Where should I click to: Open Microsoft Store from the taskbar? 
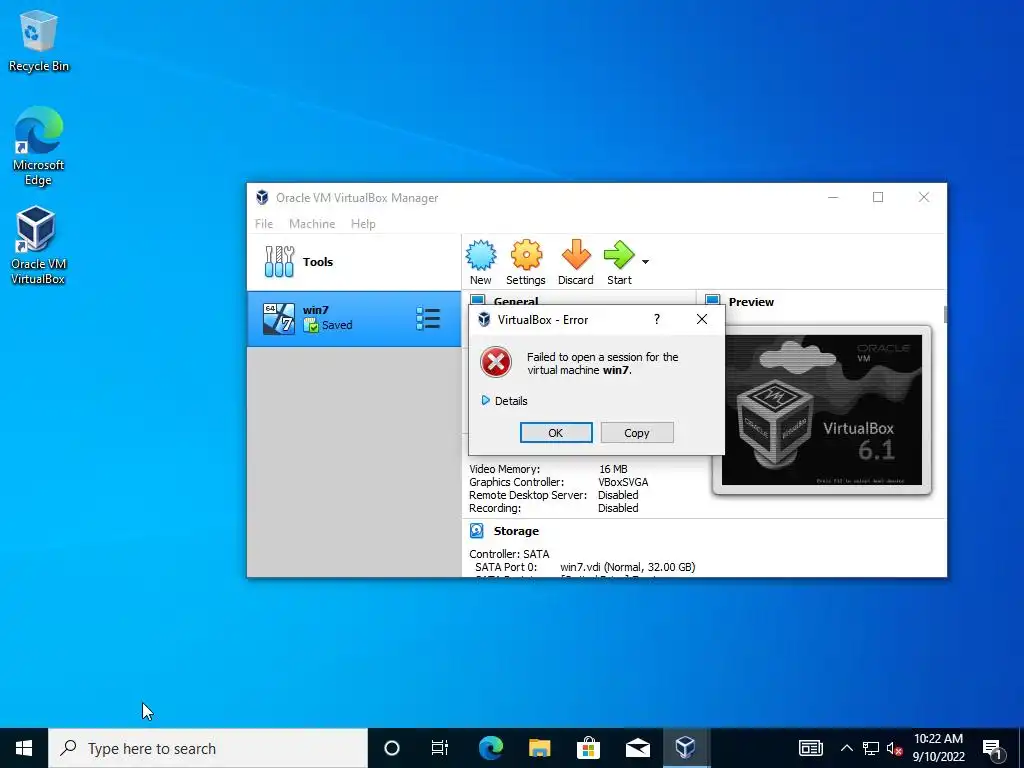[588, 748]
